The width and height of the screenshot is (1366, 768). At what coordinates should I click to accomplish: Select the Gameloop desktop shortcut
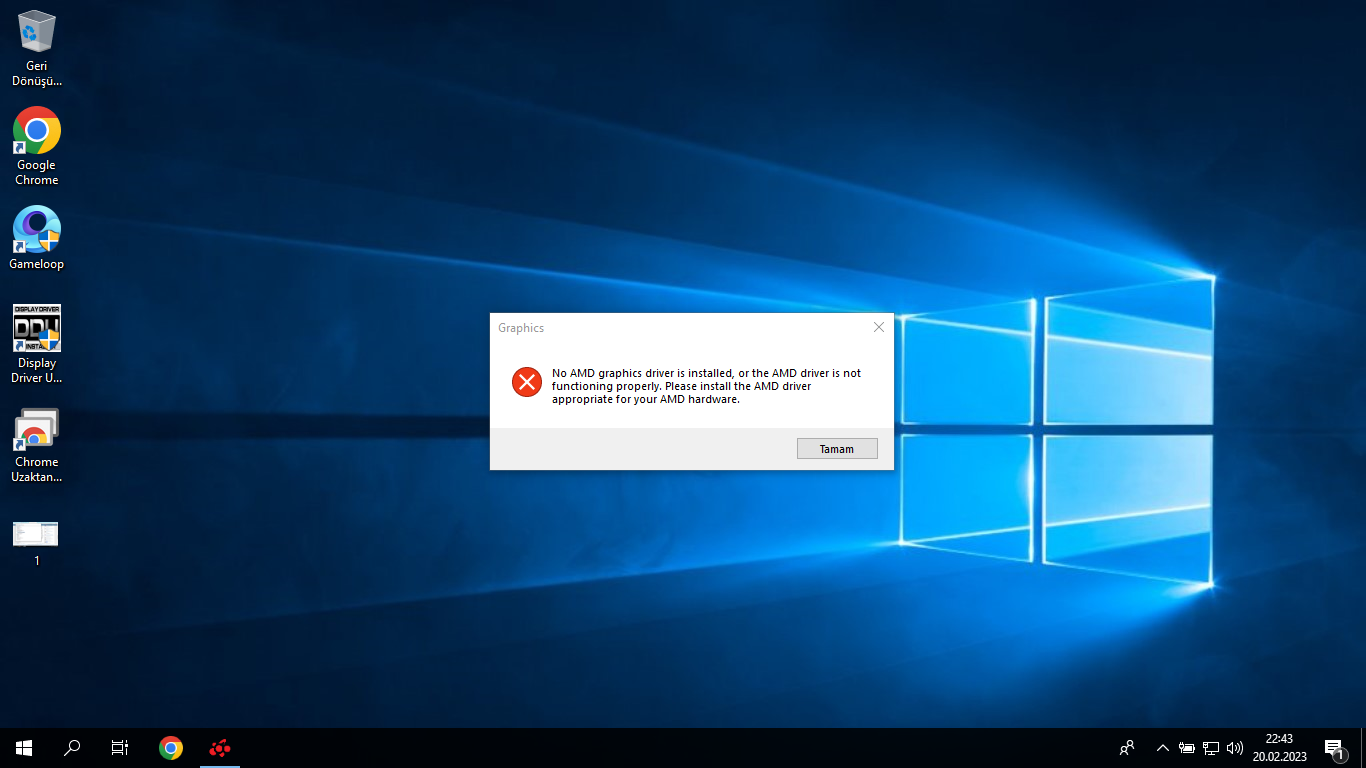coord(37,238)
